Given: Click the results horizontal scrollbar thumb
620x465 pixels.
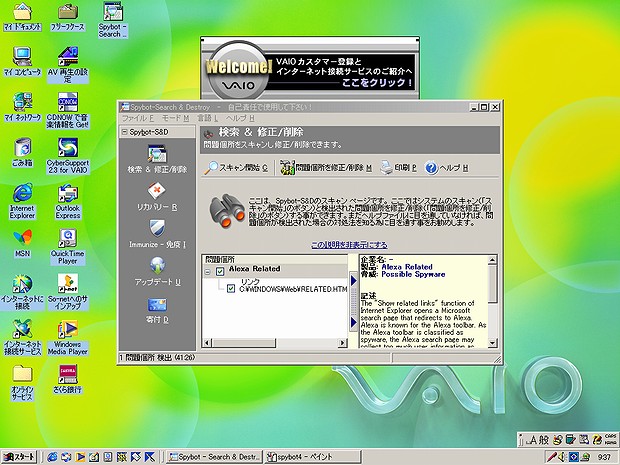Looking at the screenshot, I should click(243, 342).
